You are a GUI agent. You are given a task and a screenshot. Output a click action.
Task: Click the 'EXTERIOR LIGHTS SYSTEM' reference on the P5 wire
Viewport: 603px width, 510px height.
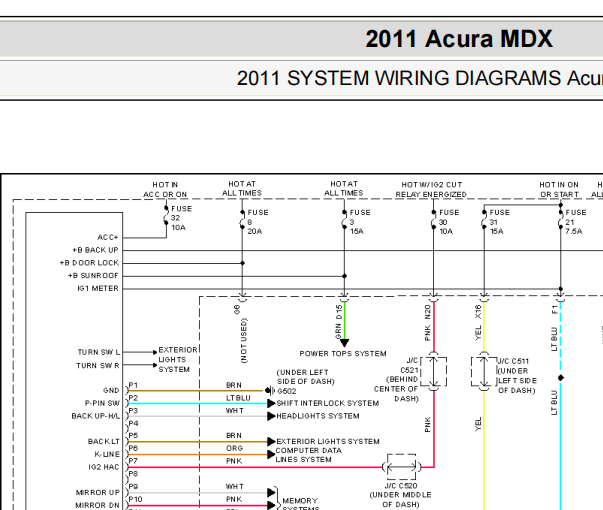click(328, 441)
